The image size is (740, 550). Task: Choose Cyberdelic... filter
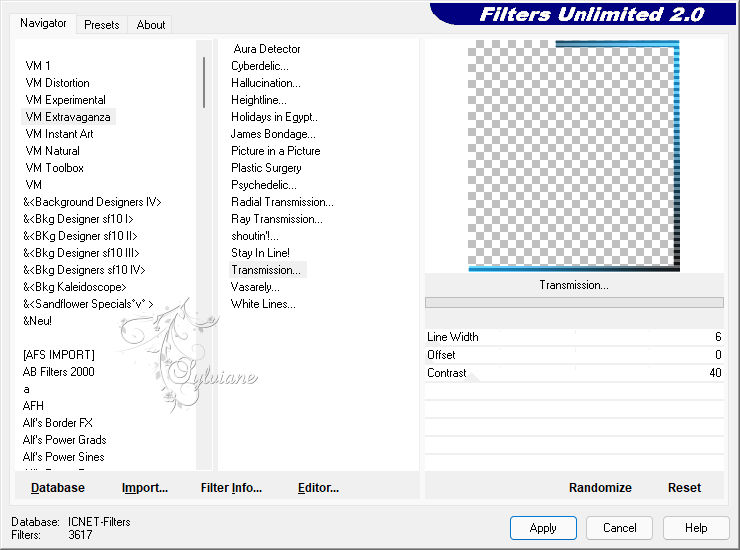[260, 66]
